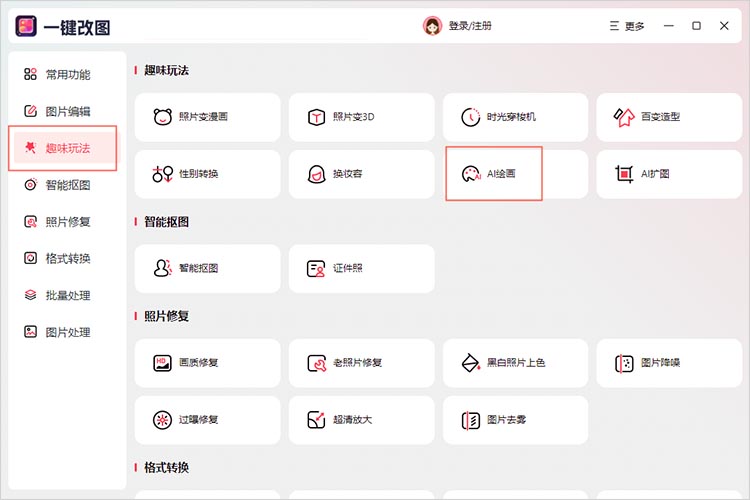Click the 换妆容 face icon
750x500 pixels.
(316, 174)
